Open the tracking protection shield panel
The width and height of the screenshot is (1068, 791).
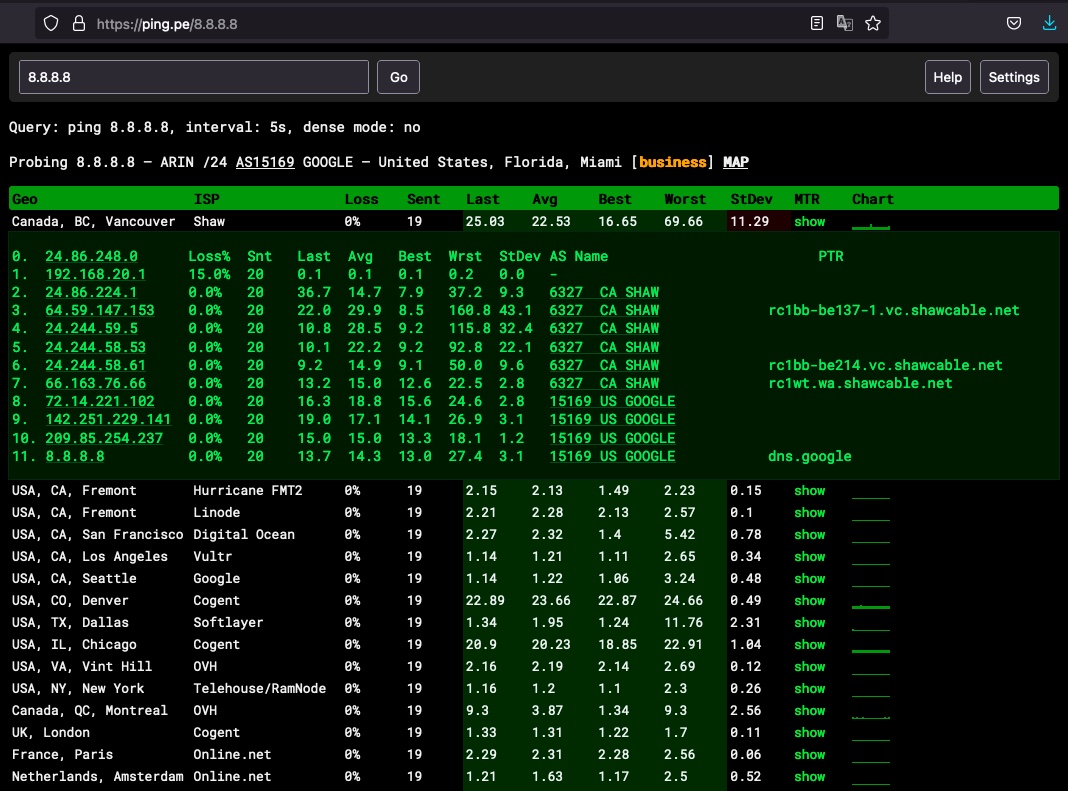coord(50,23)
